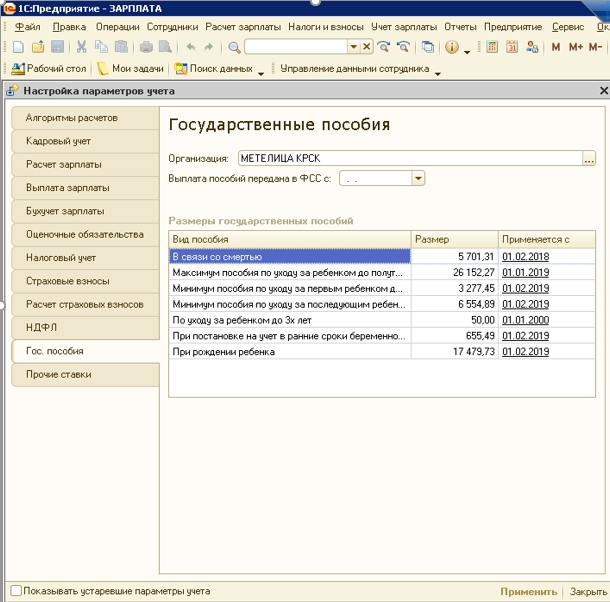Click the M memory button
The height and width of the screenshot is (602, 610).
(x=556, y=47)
